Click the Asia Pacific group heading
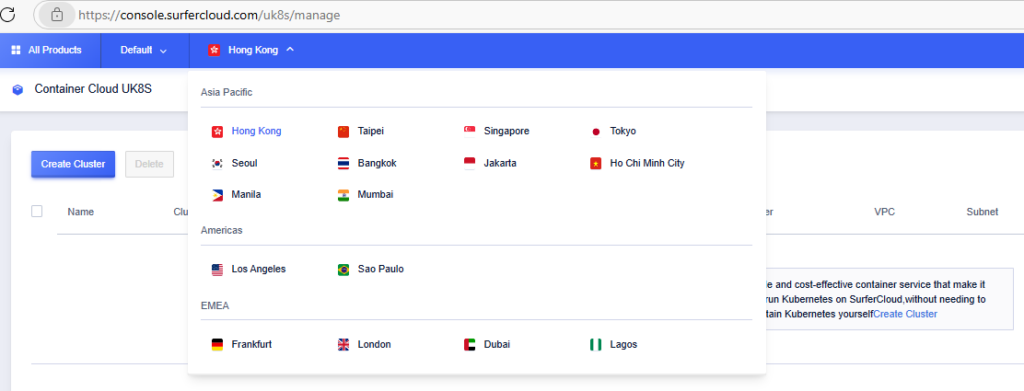The image size is (1024, 391). (227, 93)
